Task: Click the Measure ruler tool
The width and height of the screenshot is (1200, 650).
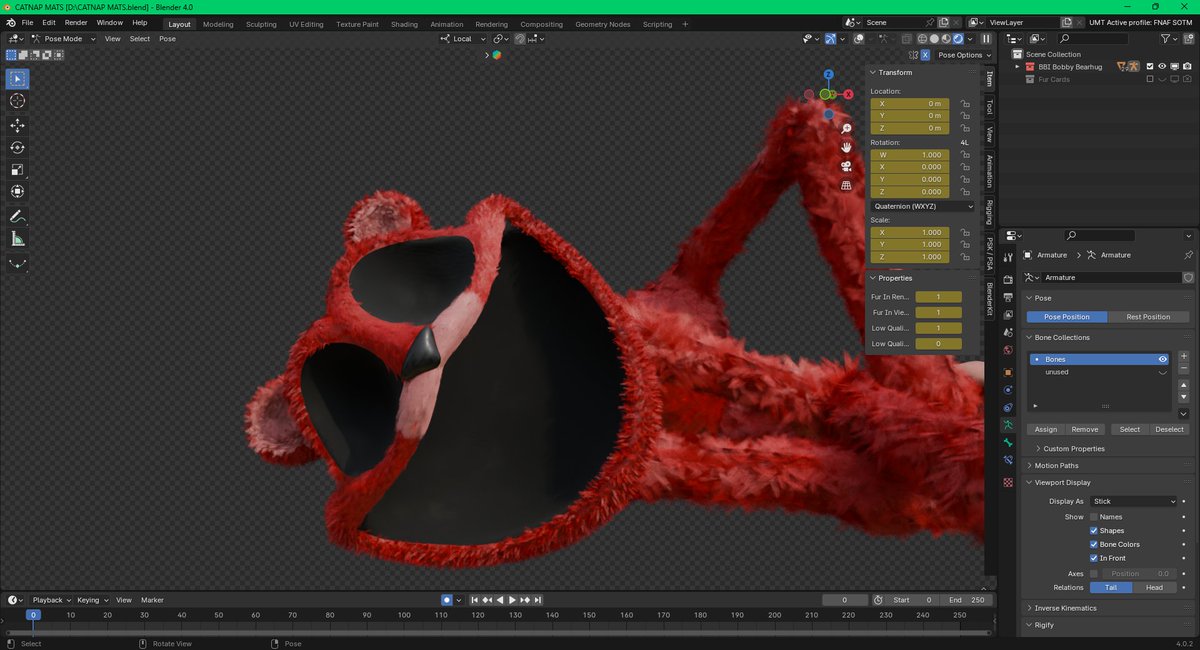Action: (x=18, y=239)
